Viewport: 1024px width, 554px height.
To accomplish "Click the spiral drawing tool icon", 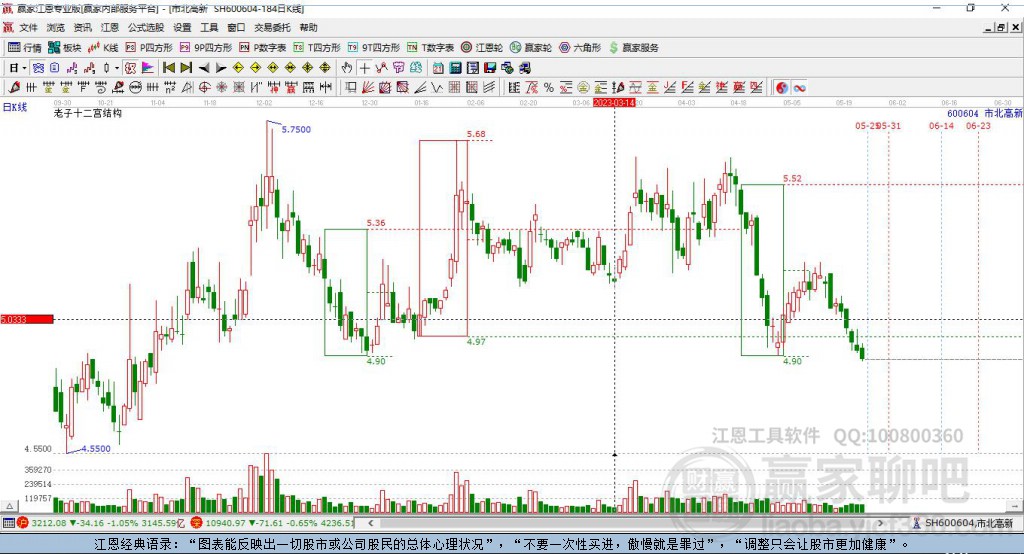I will 101,87.
